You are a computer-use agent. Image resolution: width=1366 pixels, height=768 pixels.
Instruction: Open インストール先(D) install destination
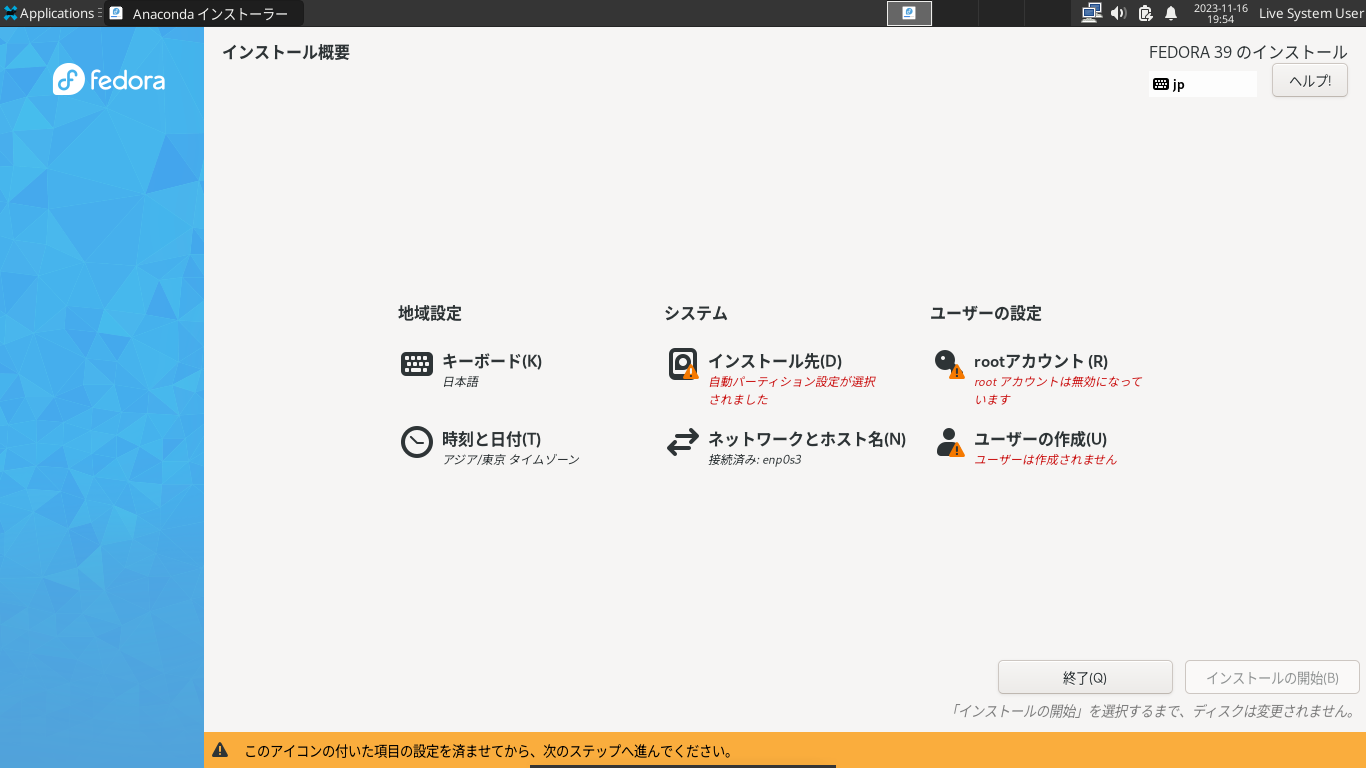[x=772, y=378]
